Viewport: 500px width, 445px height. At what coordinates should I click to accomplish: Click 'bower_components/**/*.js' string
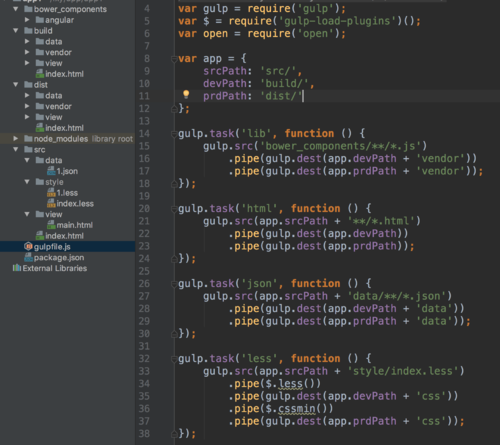pos(340,146)
